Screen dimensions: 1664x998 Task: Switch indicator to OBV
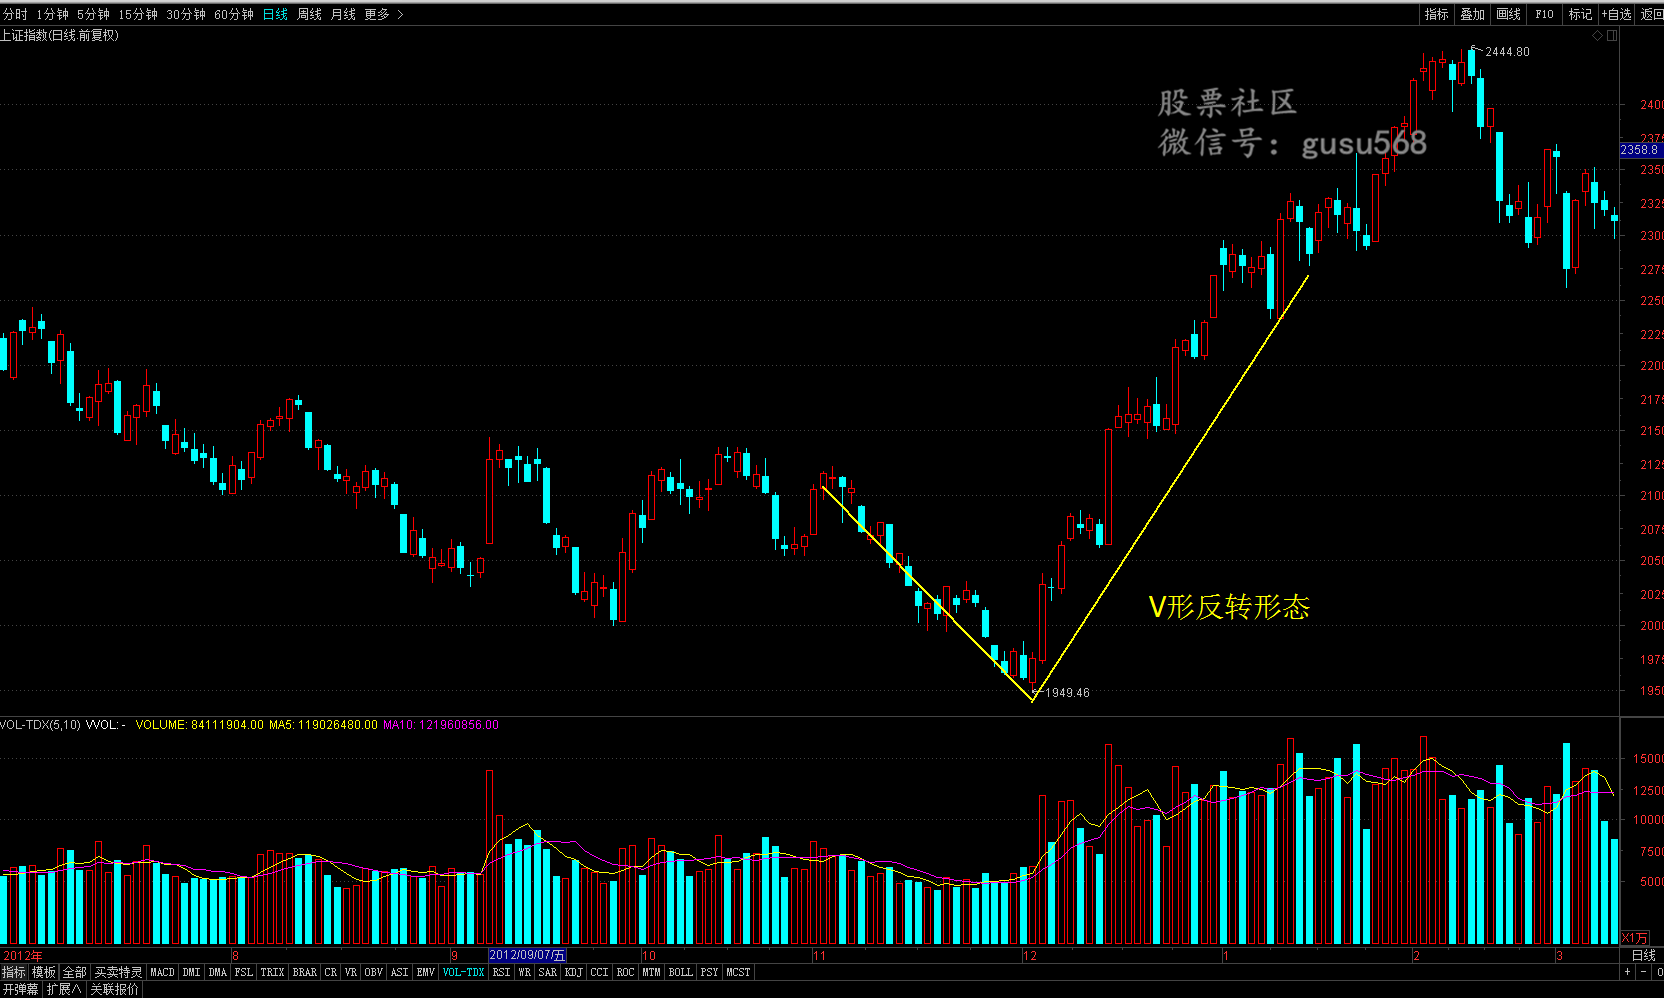click(374, 972)
